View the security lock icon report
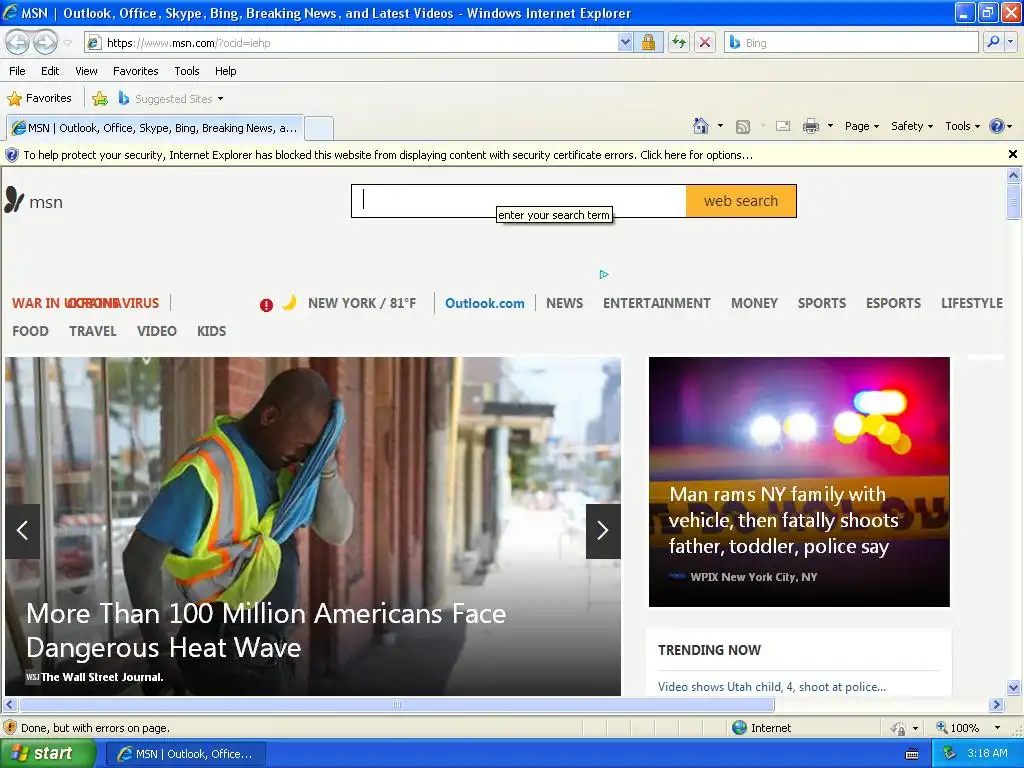The width and height of the screenshot is (1024, 768). pos(648,42)
